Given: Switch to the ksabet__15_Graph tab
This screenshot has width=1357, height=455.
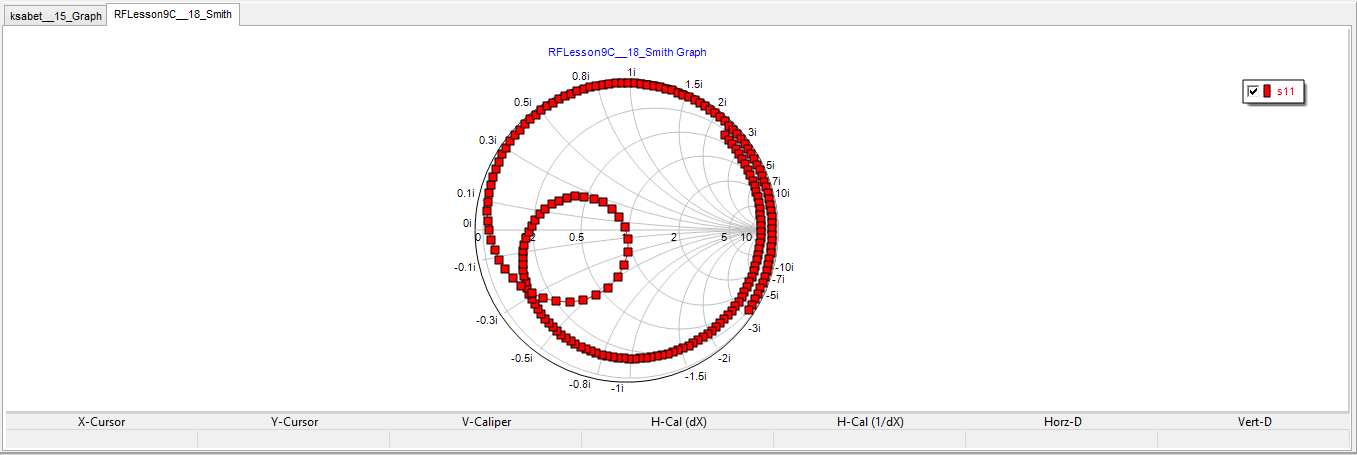Looking at the screenshot, I should pyautogui.click(x=56, y=17).
